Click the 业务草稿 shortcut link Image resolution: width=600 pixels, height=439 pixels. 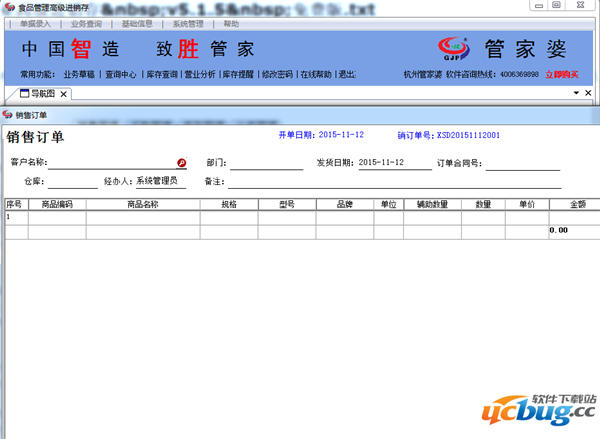[79, 74]
